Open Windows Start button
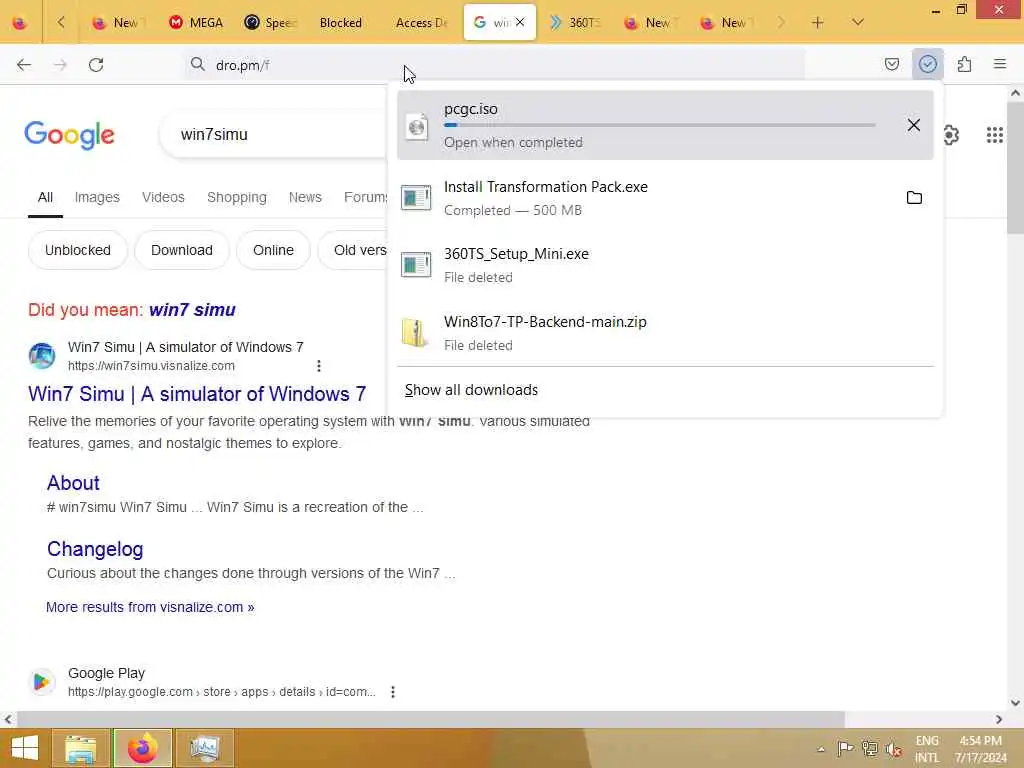This screenshot has height=768, width=1024. click(25, 748)
